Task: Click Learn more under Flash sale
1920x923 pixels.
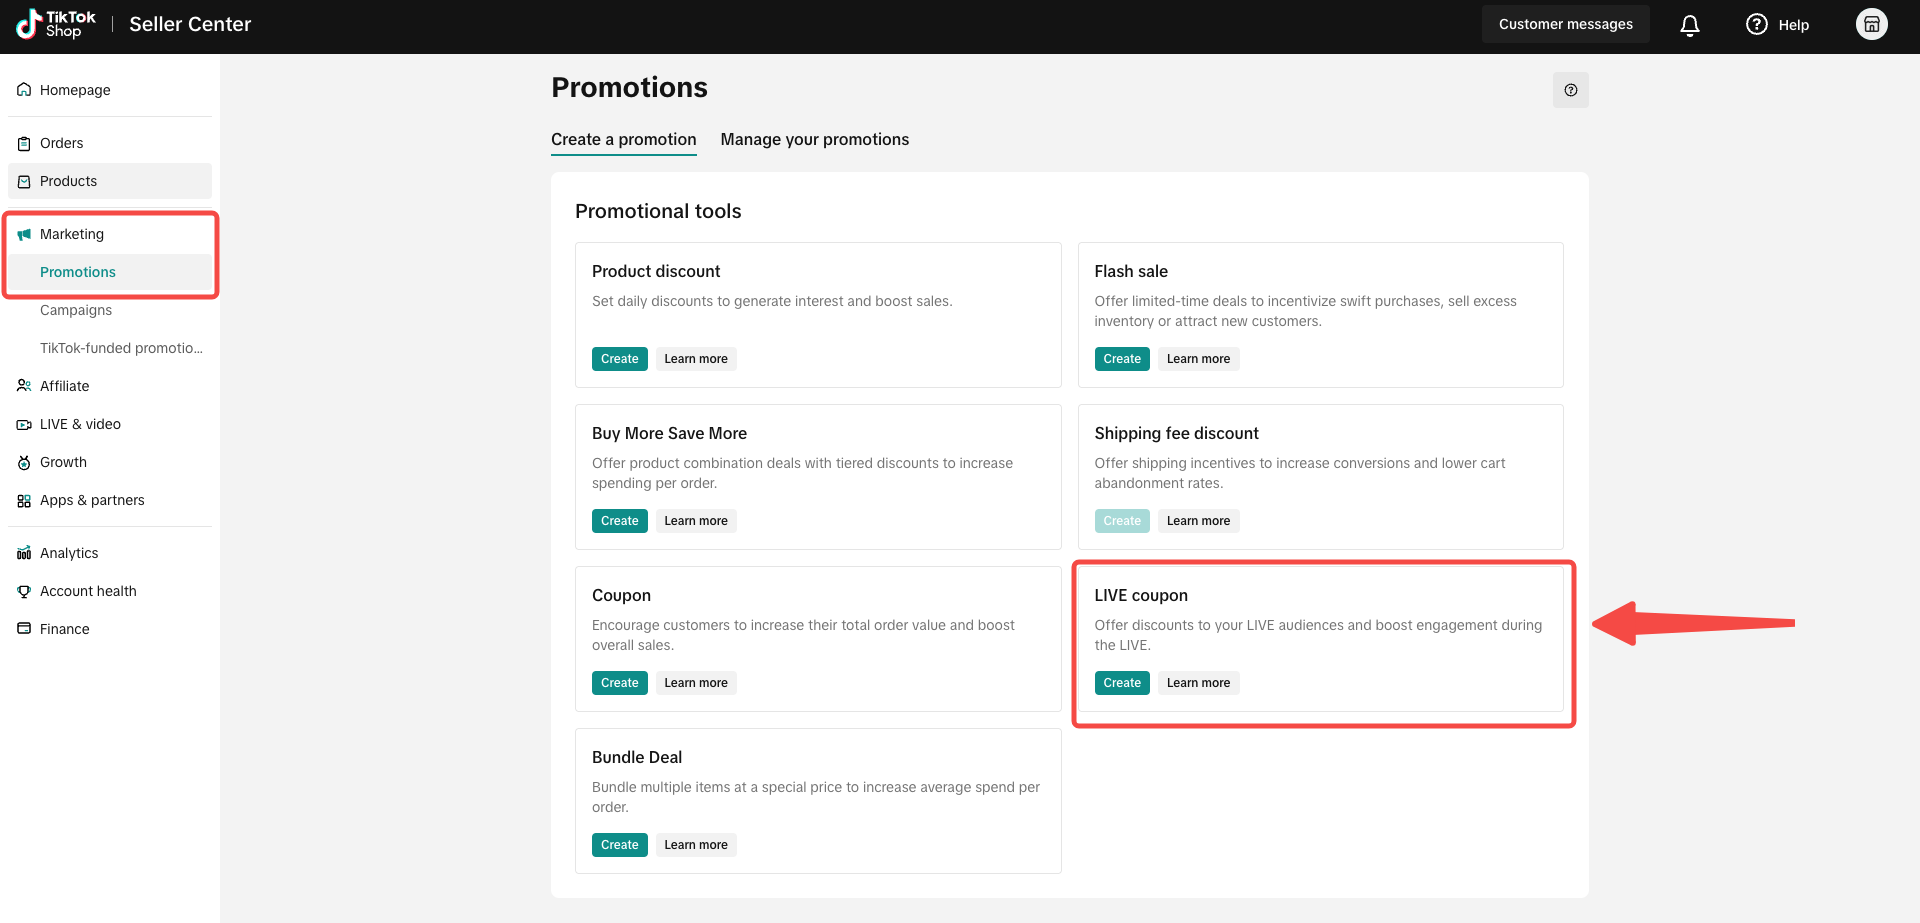Action: pos(1198,359)
